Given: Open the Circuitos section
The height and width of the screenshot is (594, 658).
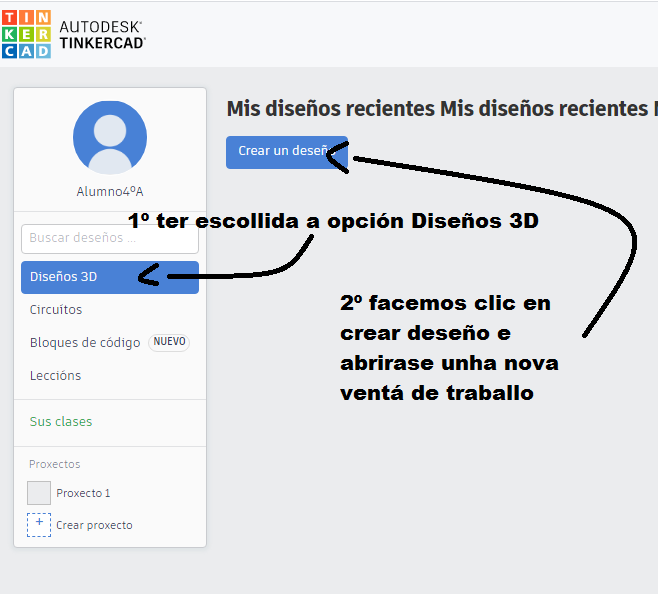Looking at the screenshot, I should tap(56, 310).
